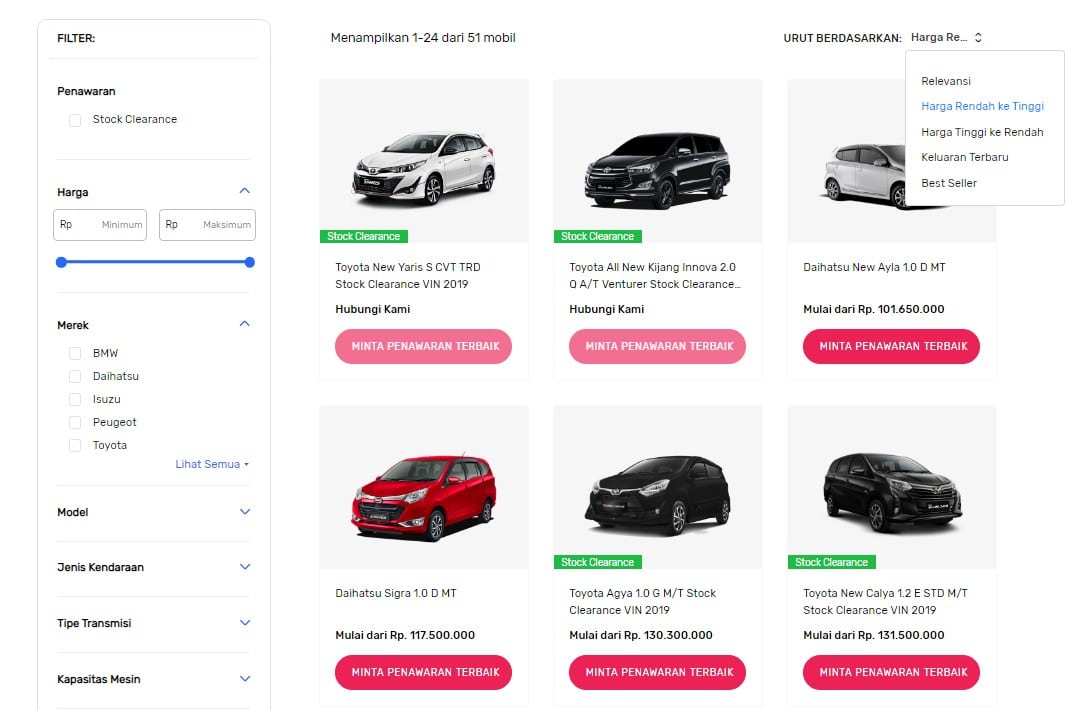Open the silver Daihatsu Ayla car image
The width and height of the screenshot is (1080, 710).
(865, 176)
